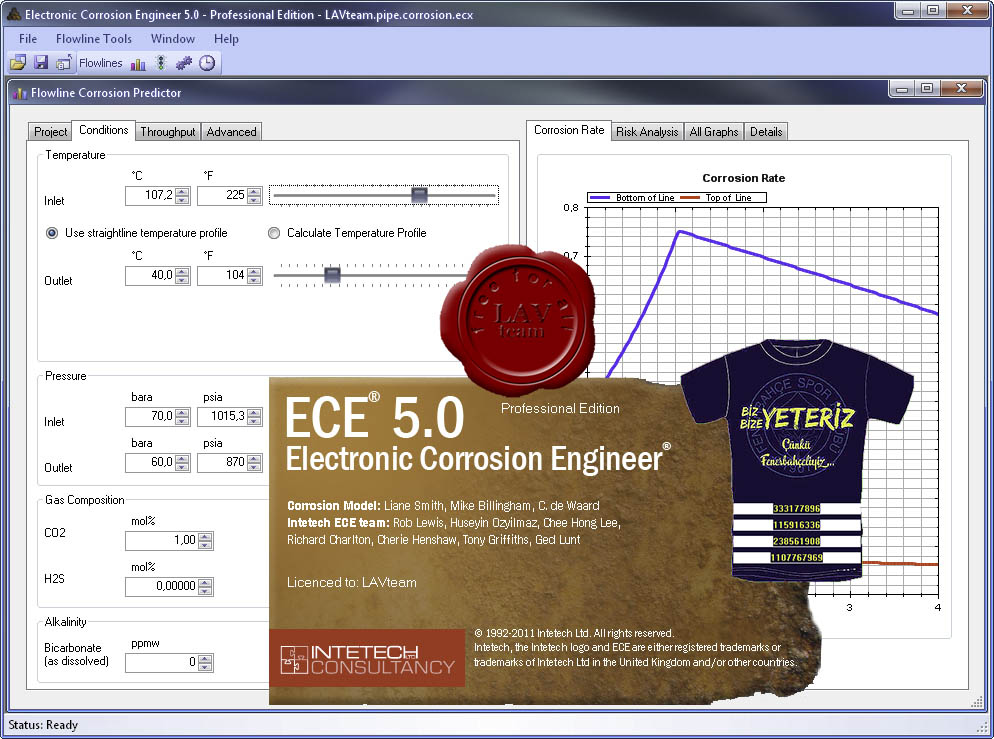Decrease H2S mol% with down arrow
Screen dimensions: 994x739
click(205, 591)
